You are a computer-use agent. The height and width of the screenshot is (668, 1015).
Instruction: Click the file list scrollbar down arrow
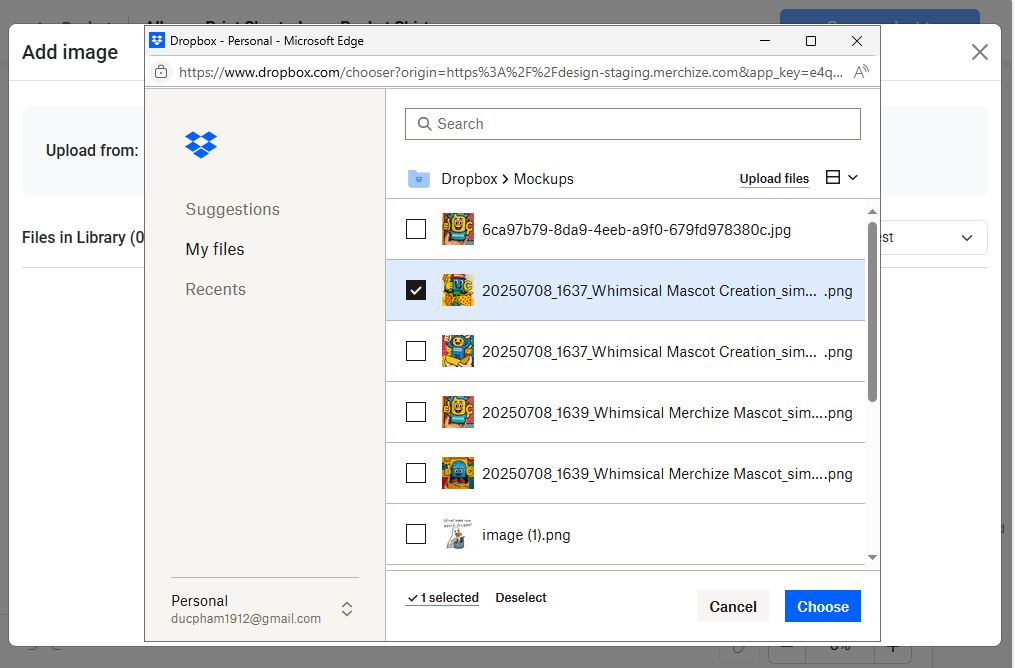(x=872, y=557)
